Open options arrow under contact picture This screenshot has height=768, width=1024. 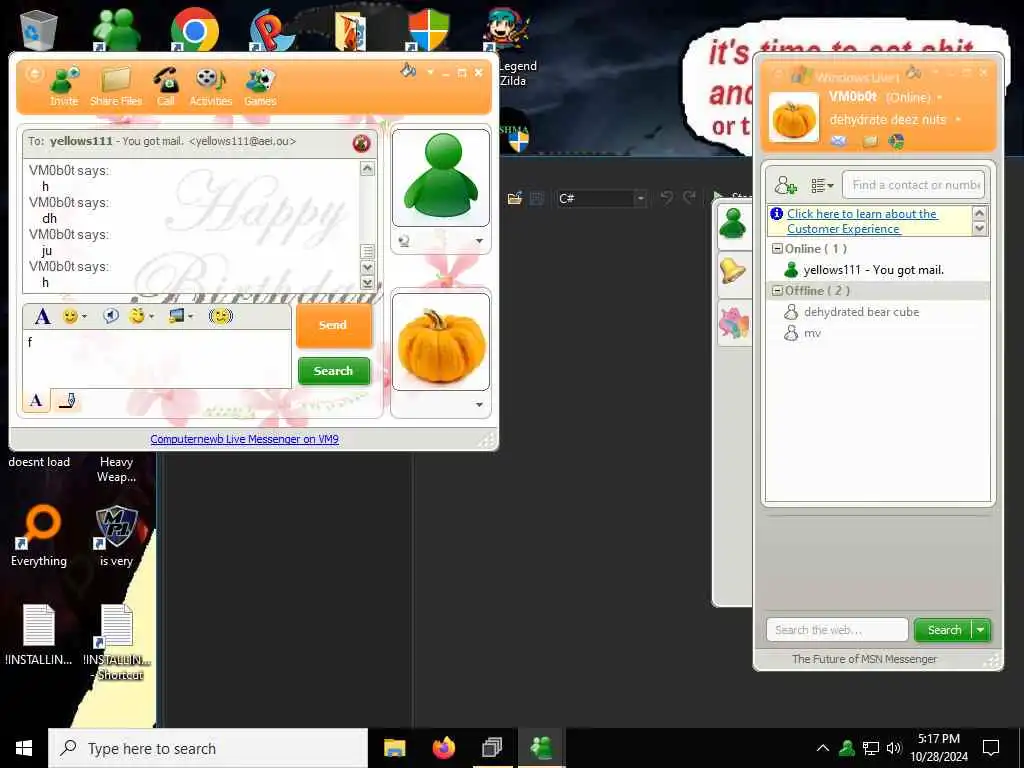(x=479, y=242)
